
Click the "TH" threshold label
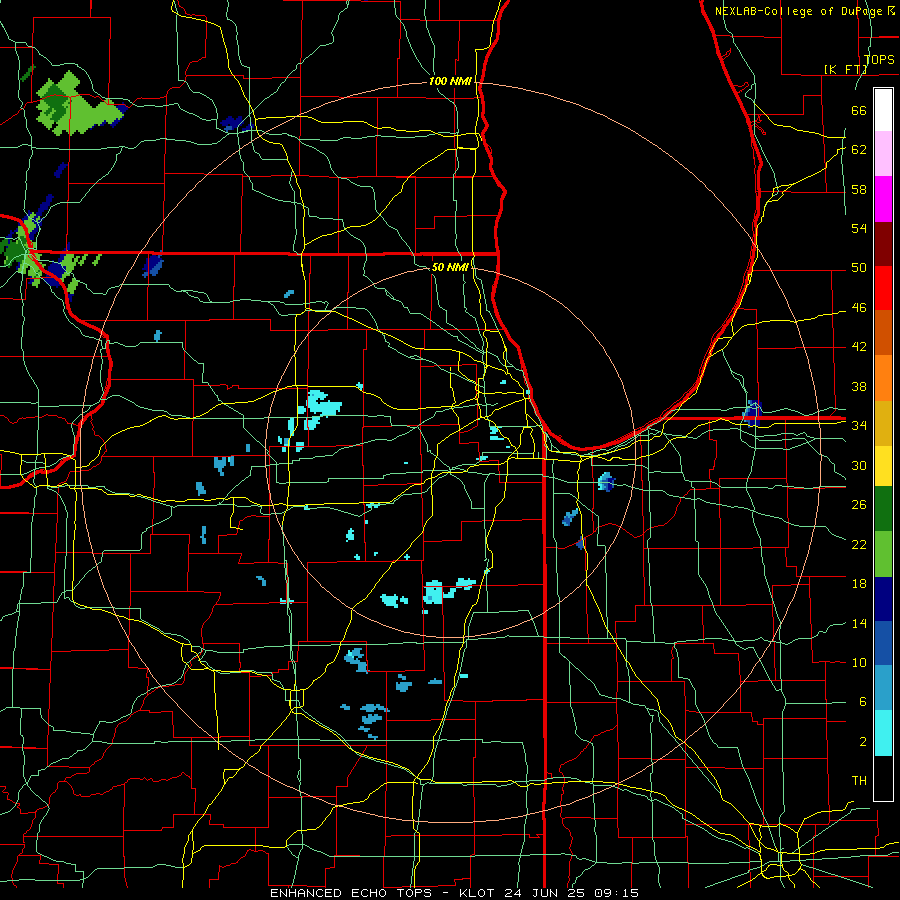pyautogui.click(x=859, y=781)
